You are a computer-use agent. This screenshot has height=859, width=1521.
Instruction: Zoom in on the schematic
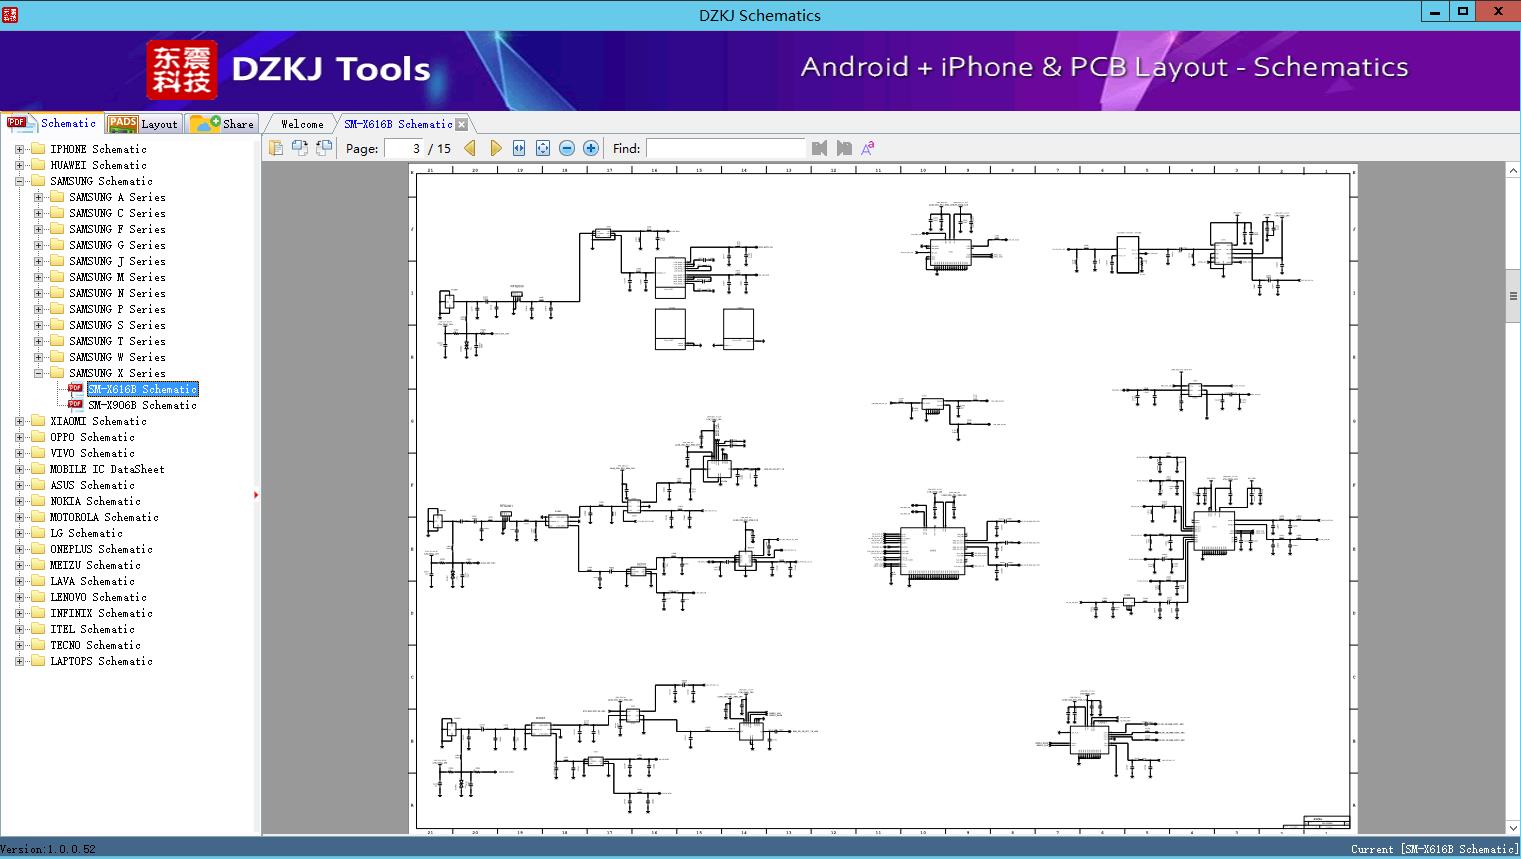[591, 148]
